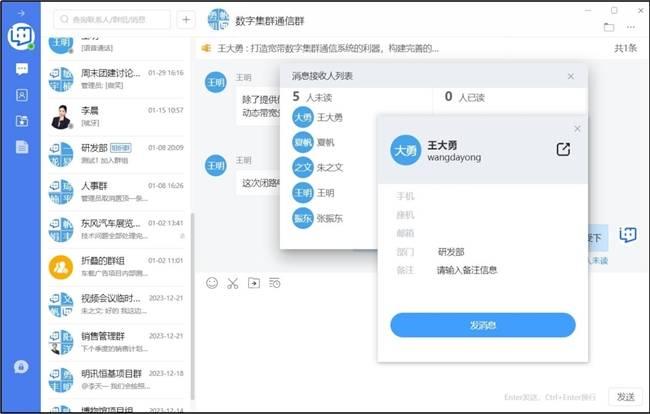Select 王大勇 in unread recipients list
Viewport: 650px width, 414px height.
318,118
